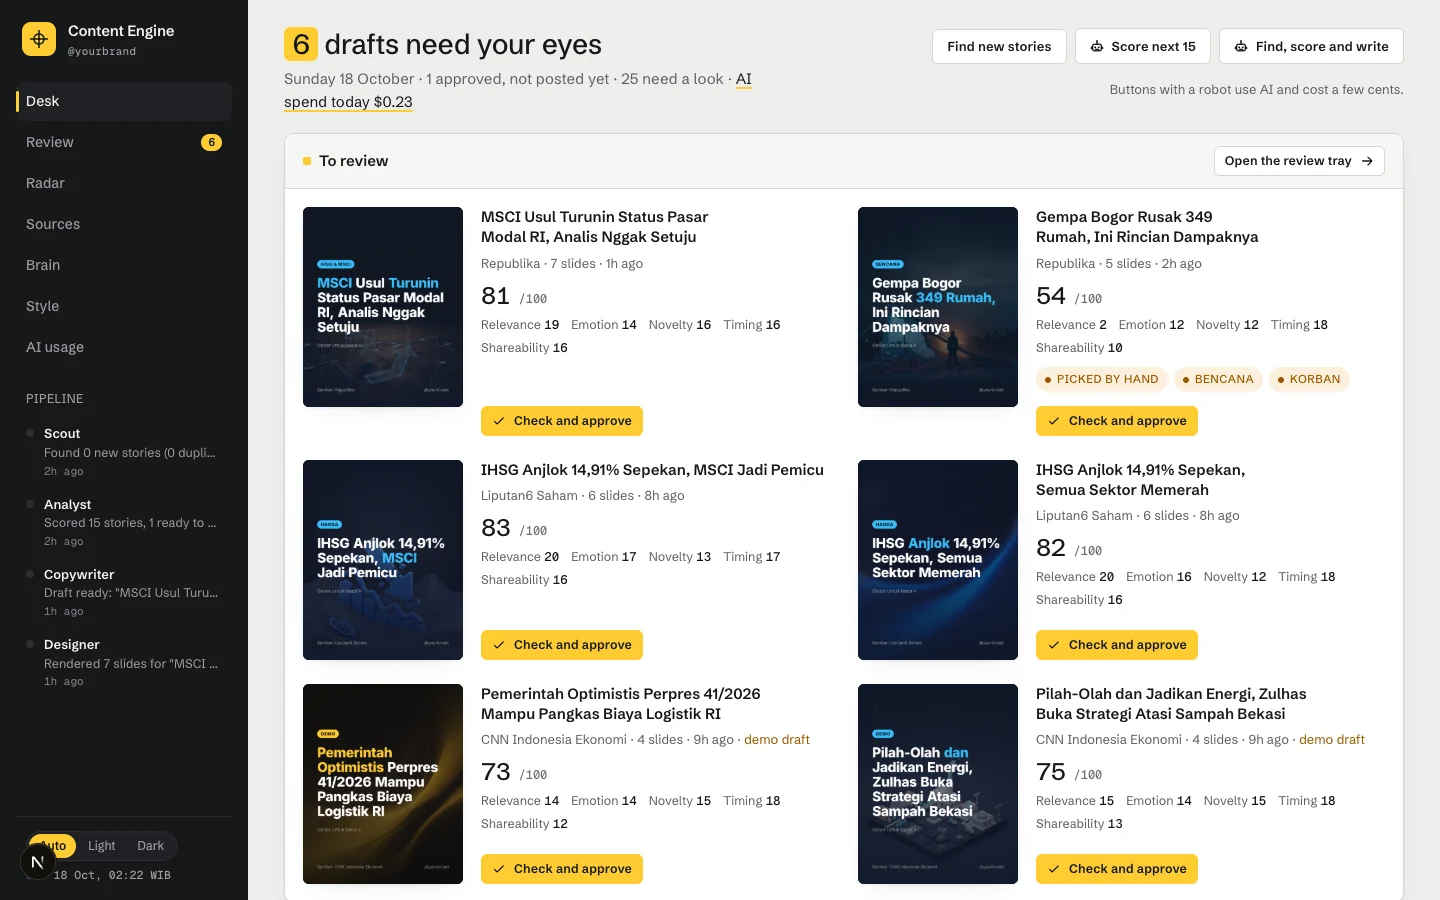
Task: Open the Scout pipeline entry
Action: (124, 452)
